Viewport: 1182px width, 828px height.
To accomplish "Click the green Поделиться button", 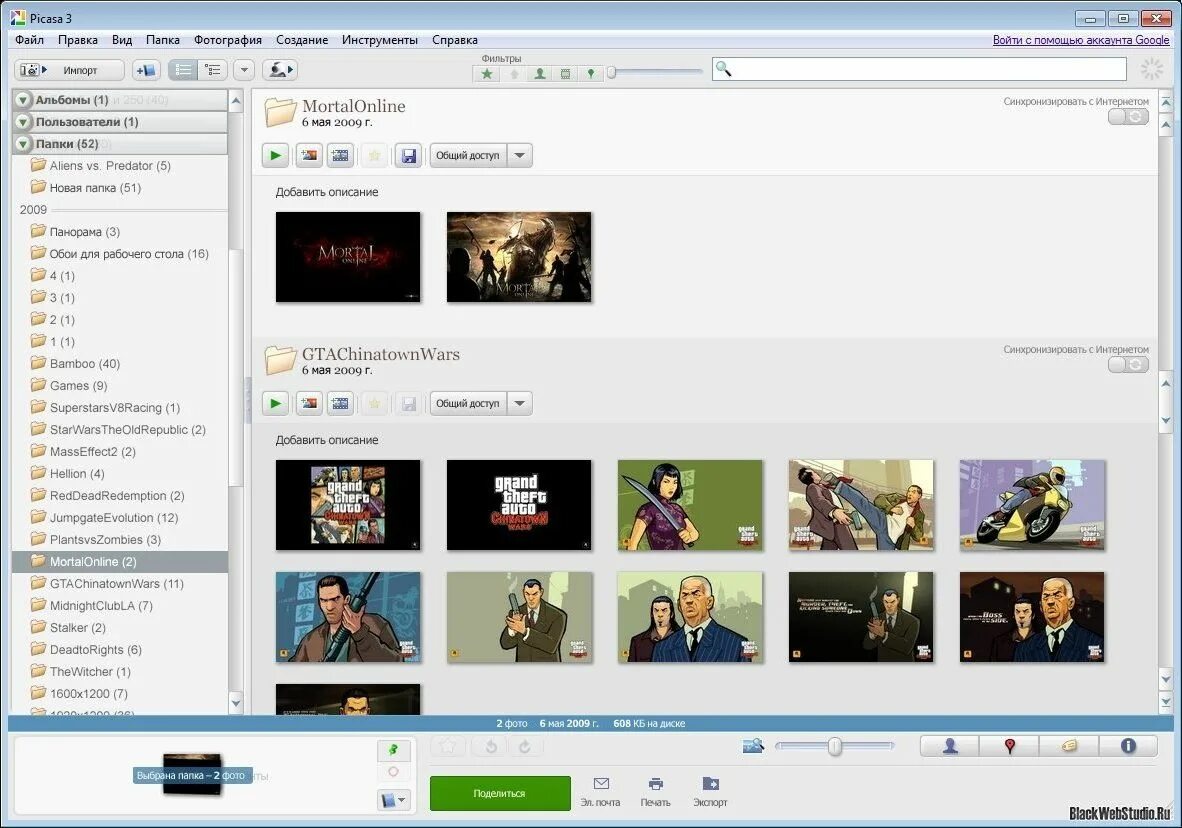I will click(500, 793).
